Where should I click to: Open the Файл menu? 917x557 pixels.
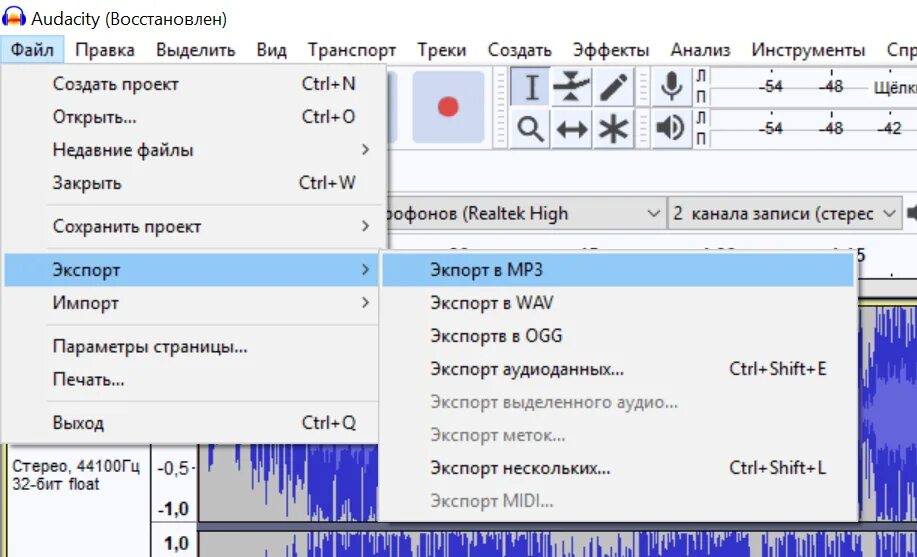tap(32, 50)
